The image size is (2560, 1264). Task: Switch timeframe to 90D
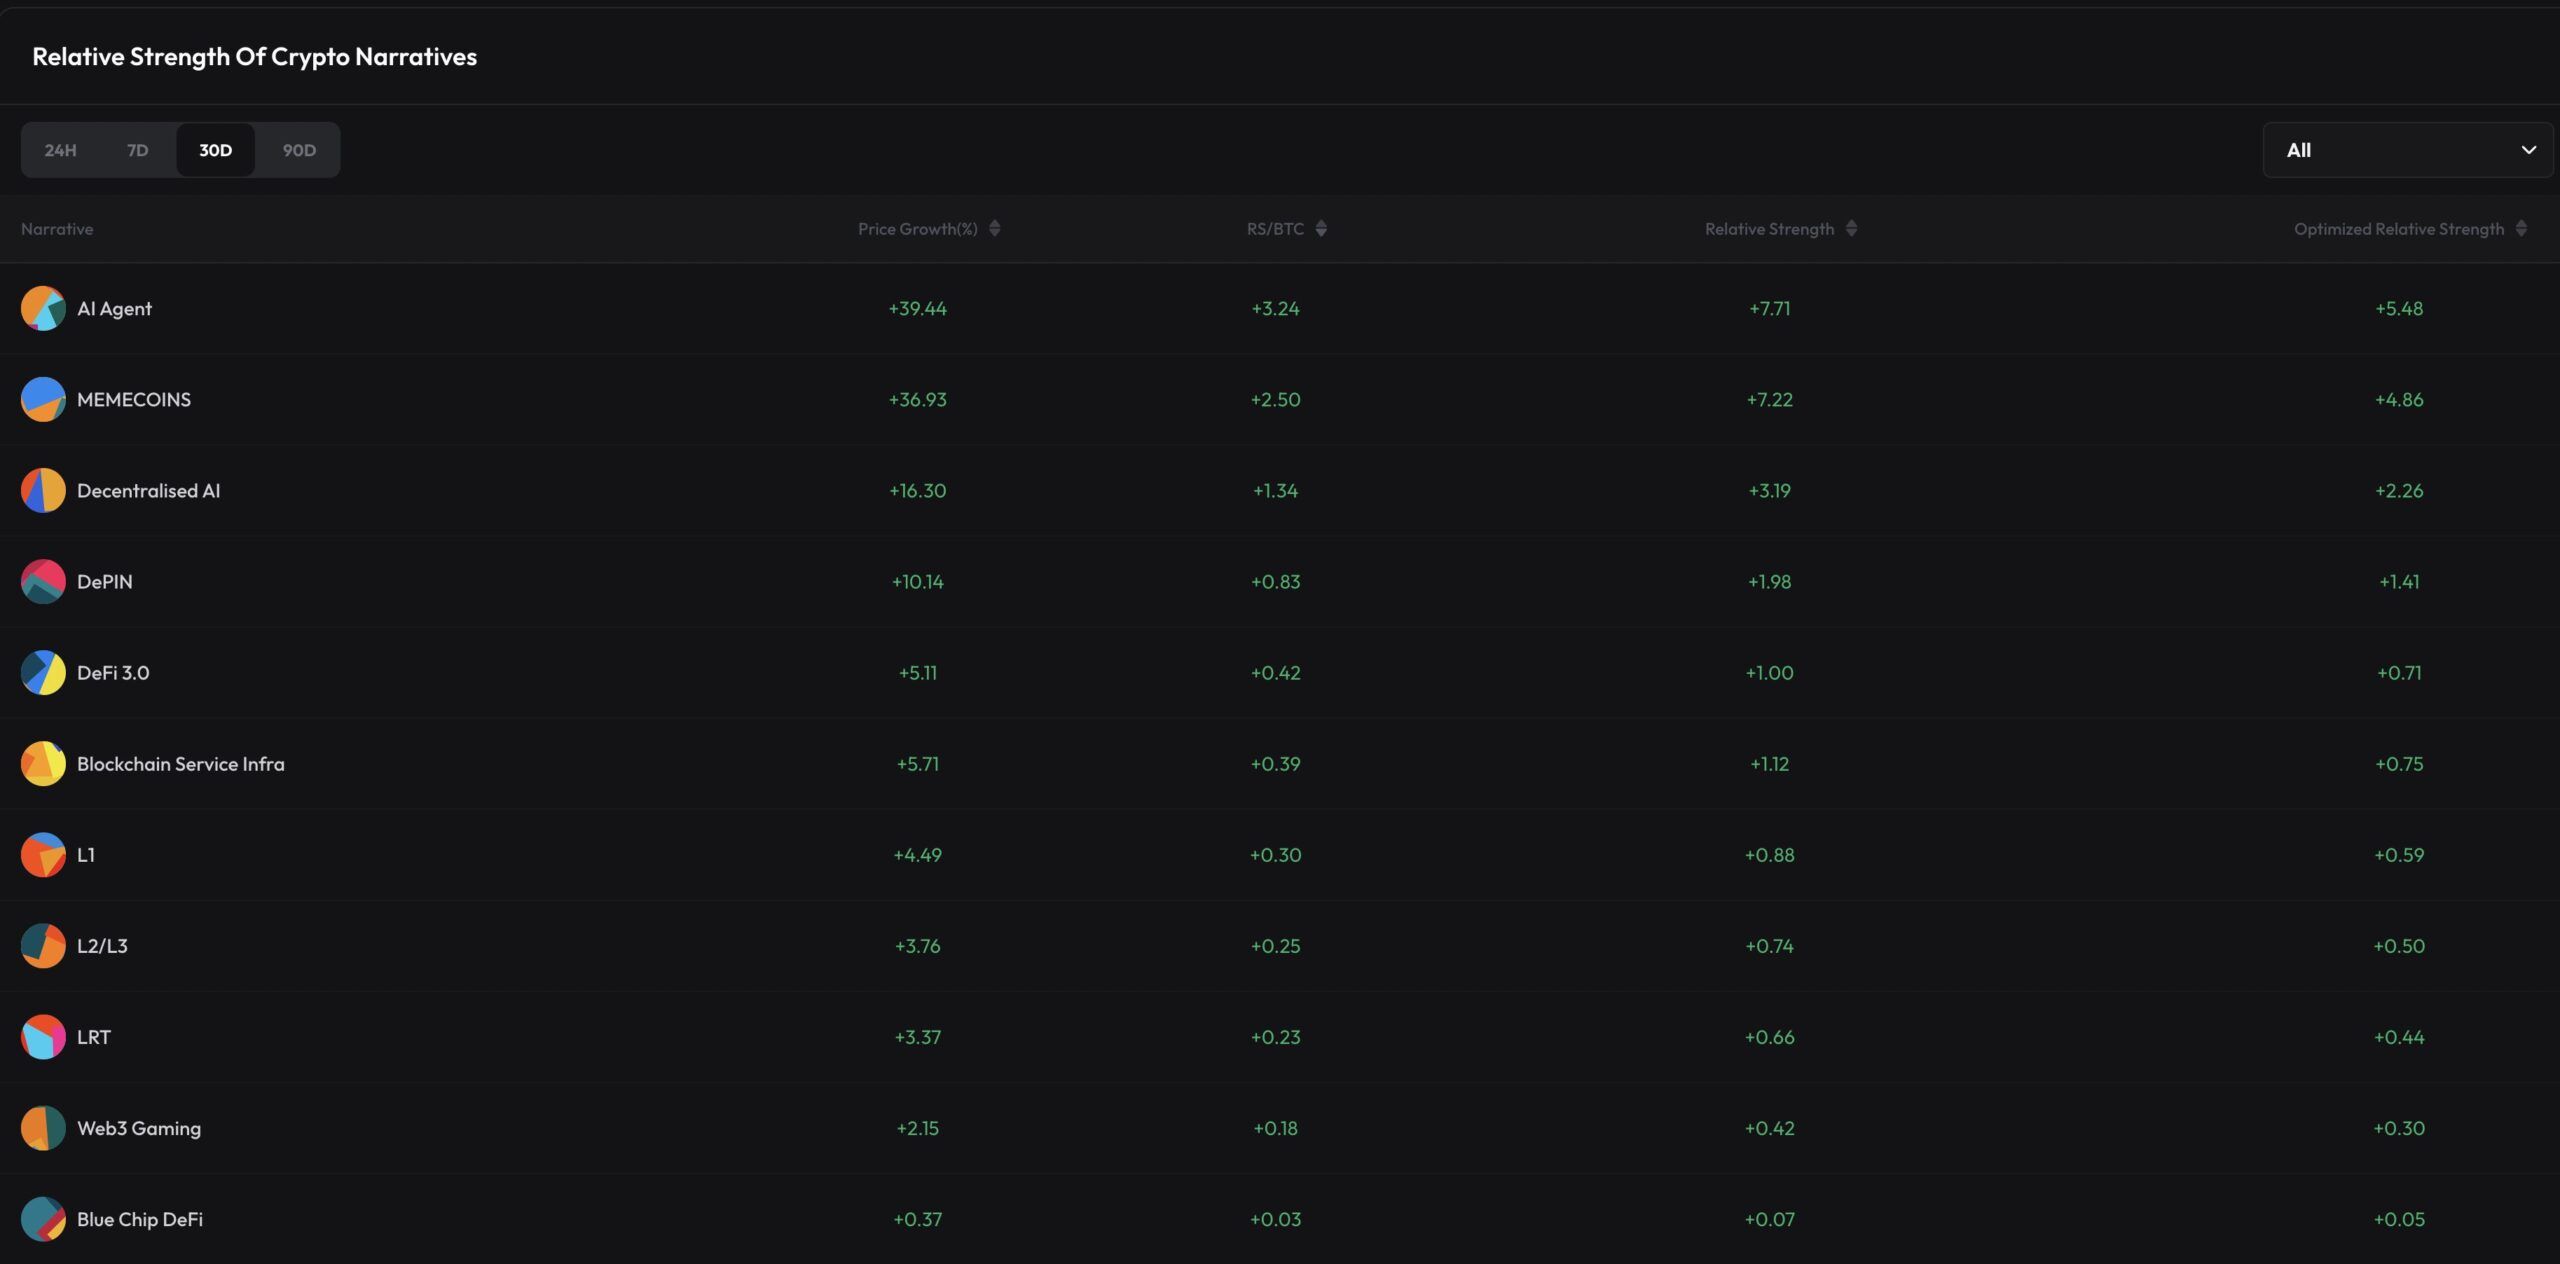[x=299, y=150]
